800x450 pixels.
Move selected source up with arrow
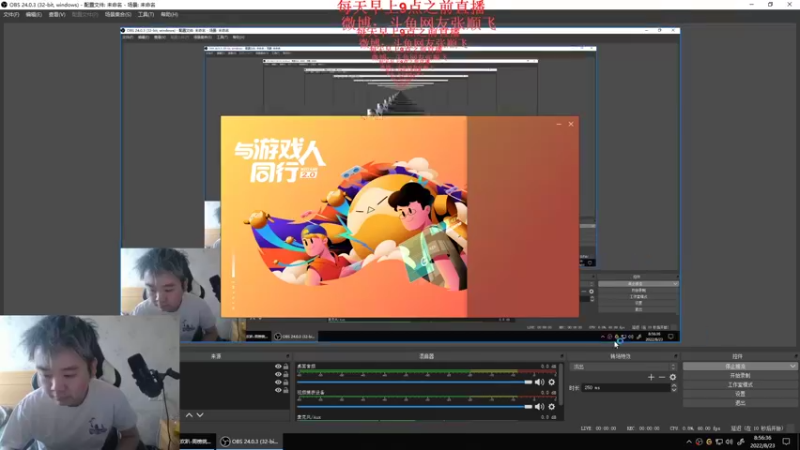coord(189,415)
